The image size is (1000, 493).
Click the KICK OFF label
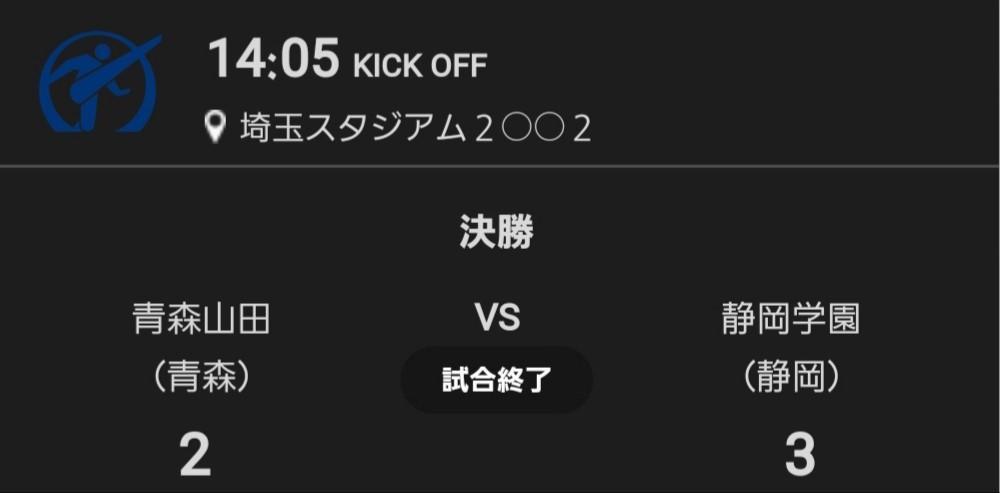[420, 66]
